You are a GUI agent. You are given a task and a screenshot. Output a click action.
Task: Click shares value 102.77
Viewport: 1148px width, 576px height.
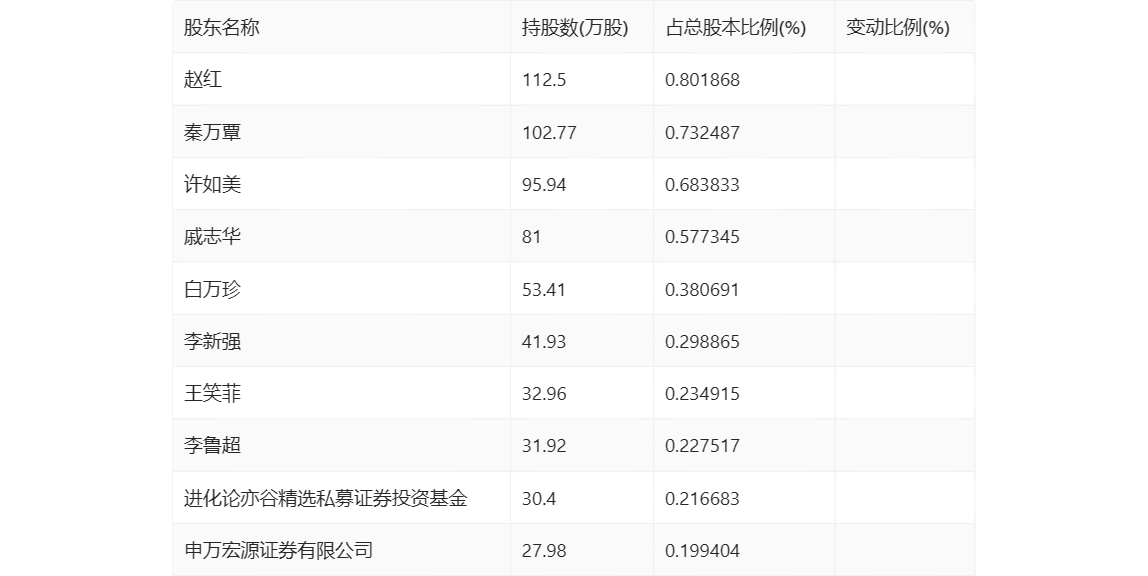coord(549,132)
